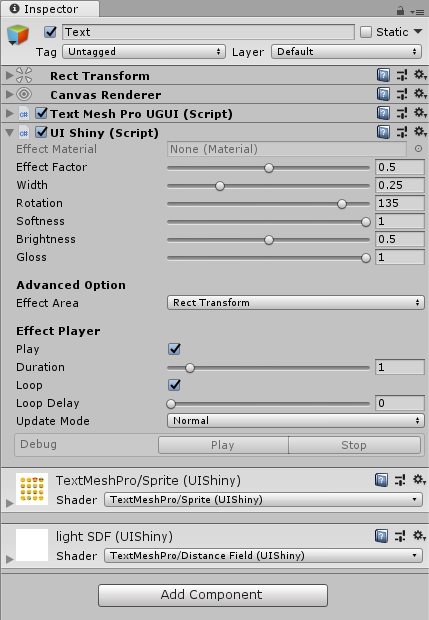This screenshot has height=620, width=429.
Task: Click the Rotation value field showing 135
Action: coord(400,203)
